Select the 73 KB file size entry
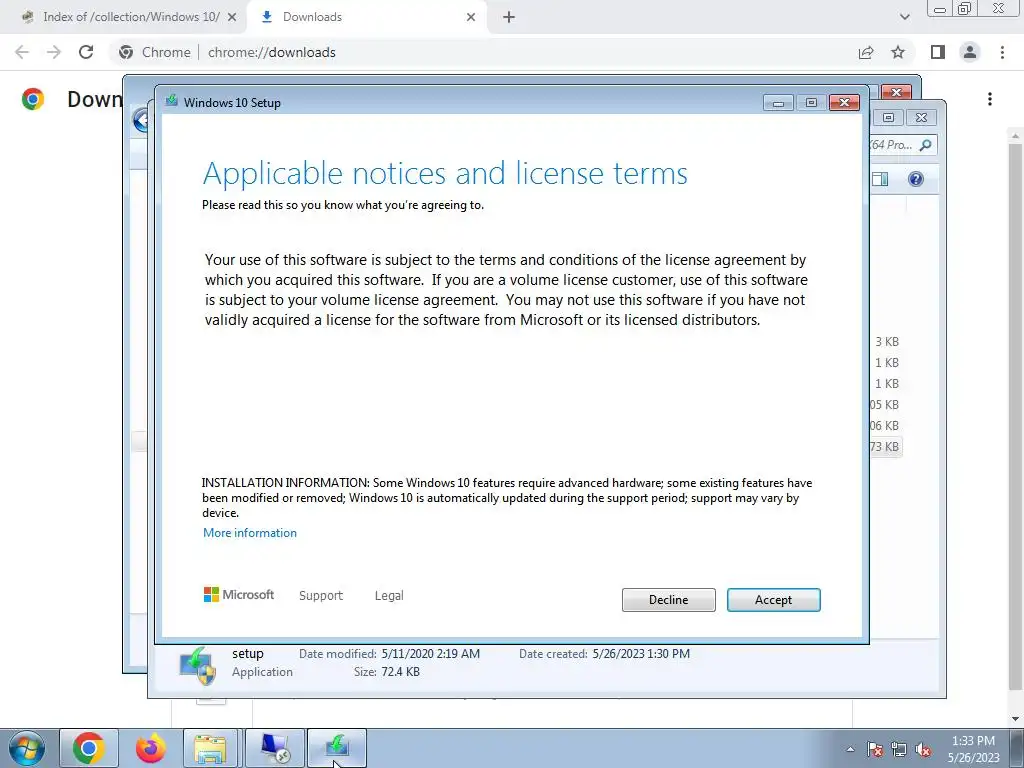Image resolution: width=1024 pixels, height=768 pixels. pyautogui.click(x=885, y=447)
